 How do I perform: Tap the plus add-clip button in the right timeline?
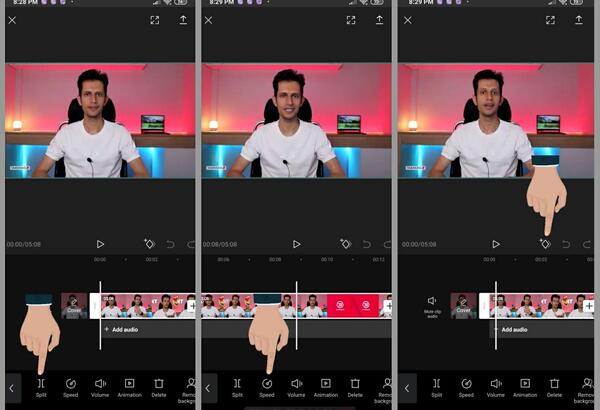(589, 306)
